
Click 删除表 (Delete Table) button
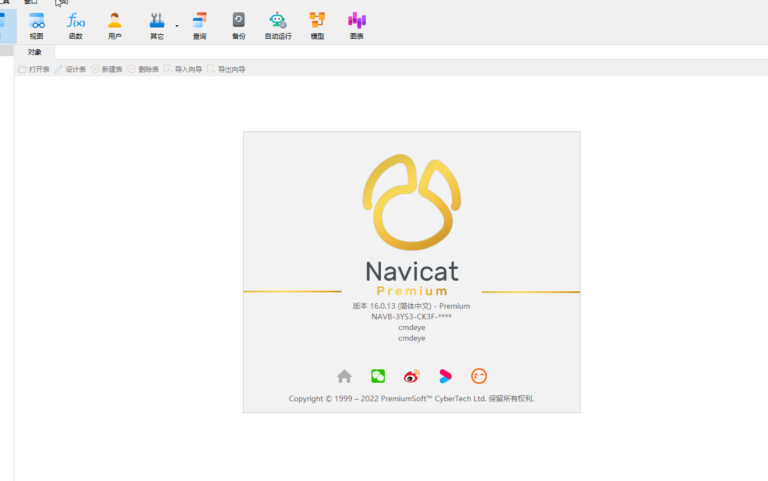(x=143, y=69)
